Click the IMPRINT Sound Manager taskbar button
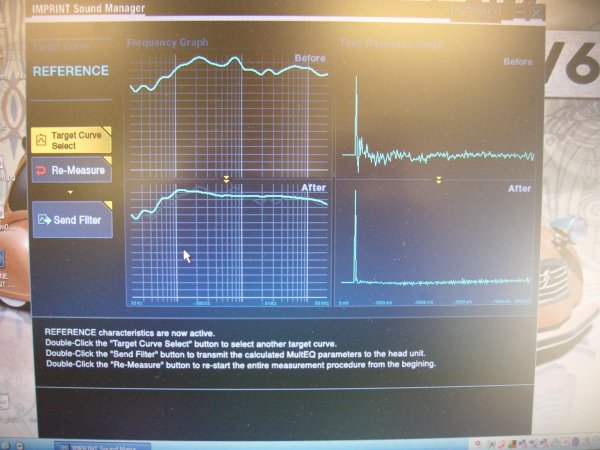Screen dimensions: 600x450 tap(103, 446)
